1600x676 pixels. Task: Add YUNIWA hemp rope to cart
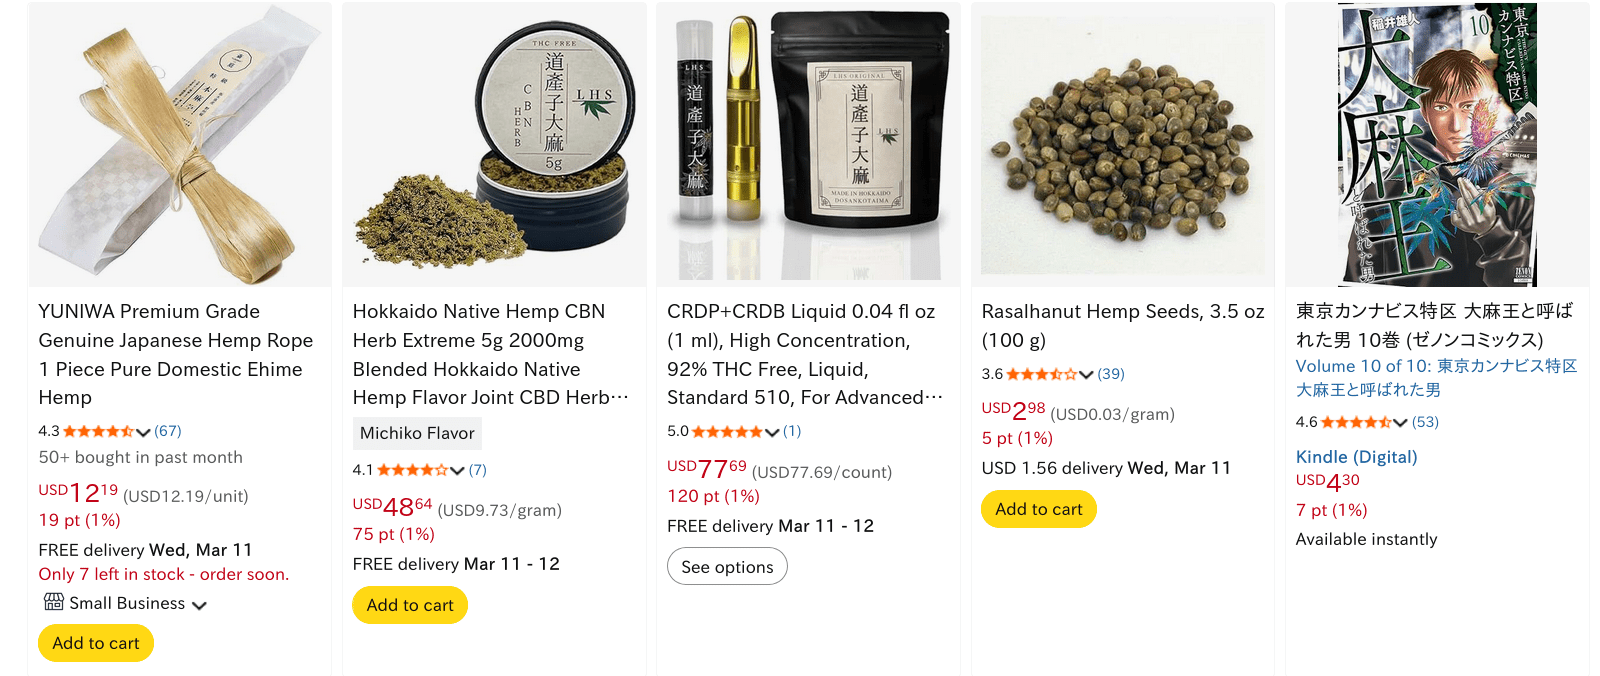[x=96, y=643]
